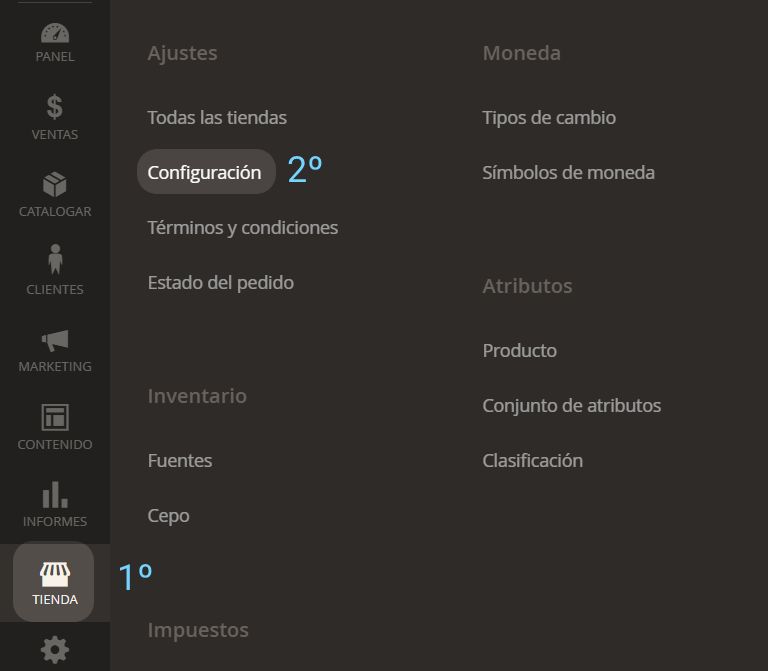Open the Producto attributes item
The image size is (768, 671).
tap(520, 351)
